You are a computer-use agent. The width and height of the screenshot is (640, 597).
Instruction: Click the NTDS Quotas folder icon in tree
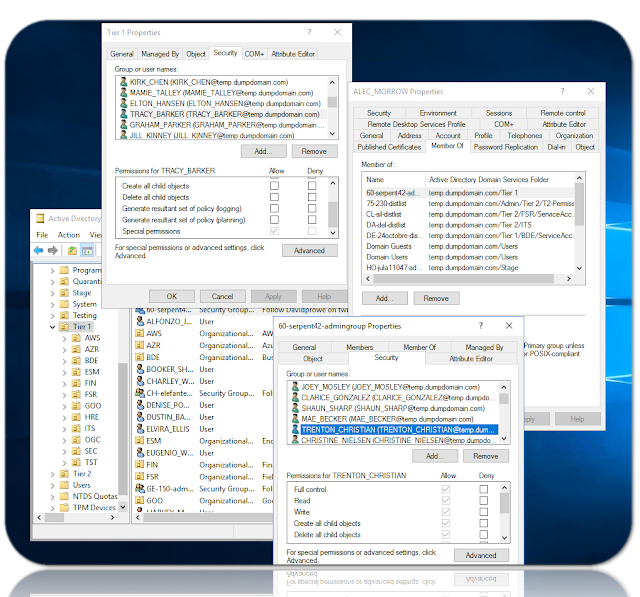point(64,496)
